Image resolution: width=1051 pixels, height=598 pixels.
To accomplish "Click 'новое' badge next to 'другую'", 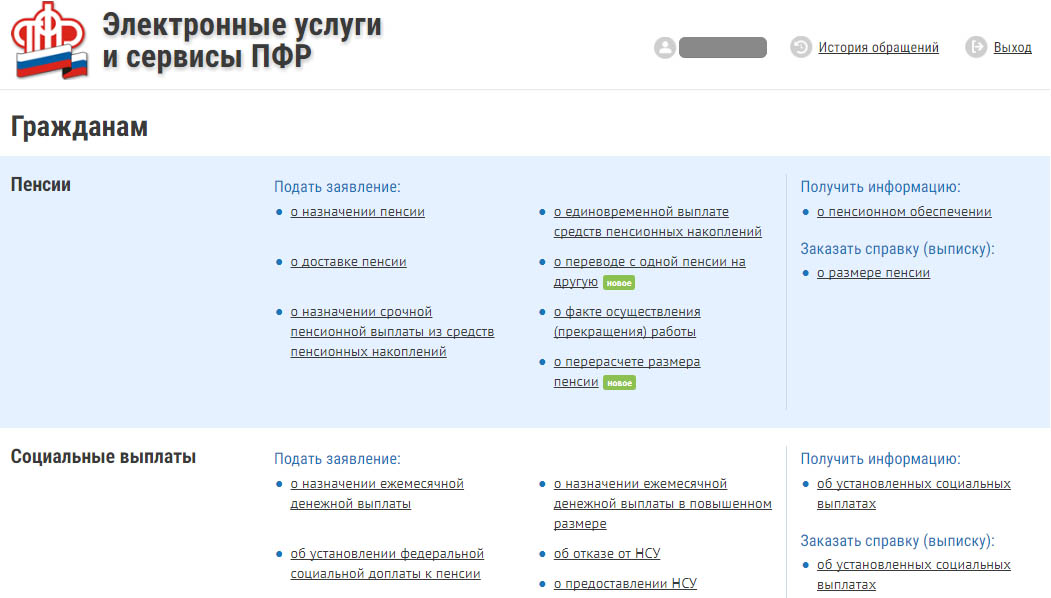I will pos(619,283).
